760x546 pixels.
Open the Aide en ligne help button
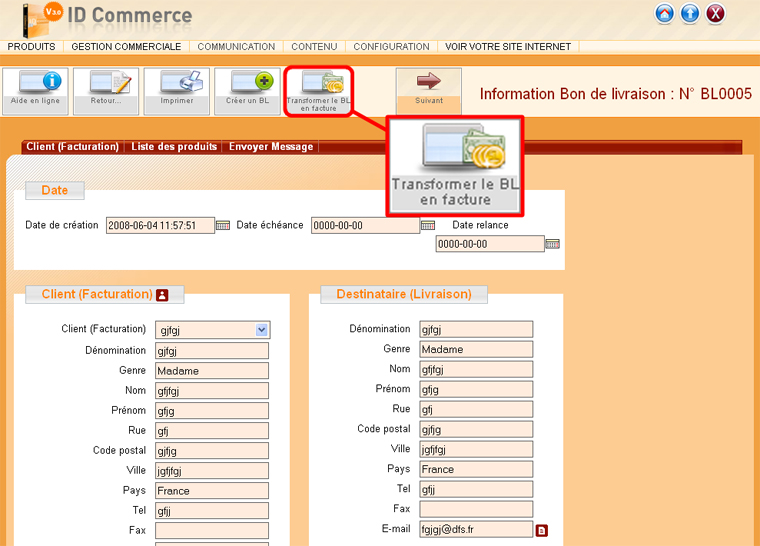click(35, 91)
